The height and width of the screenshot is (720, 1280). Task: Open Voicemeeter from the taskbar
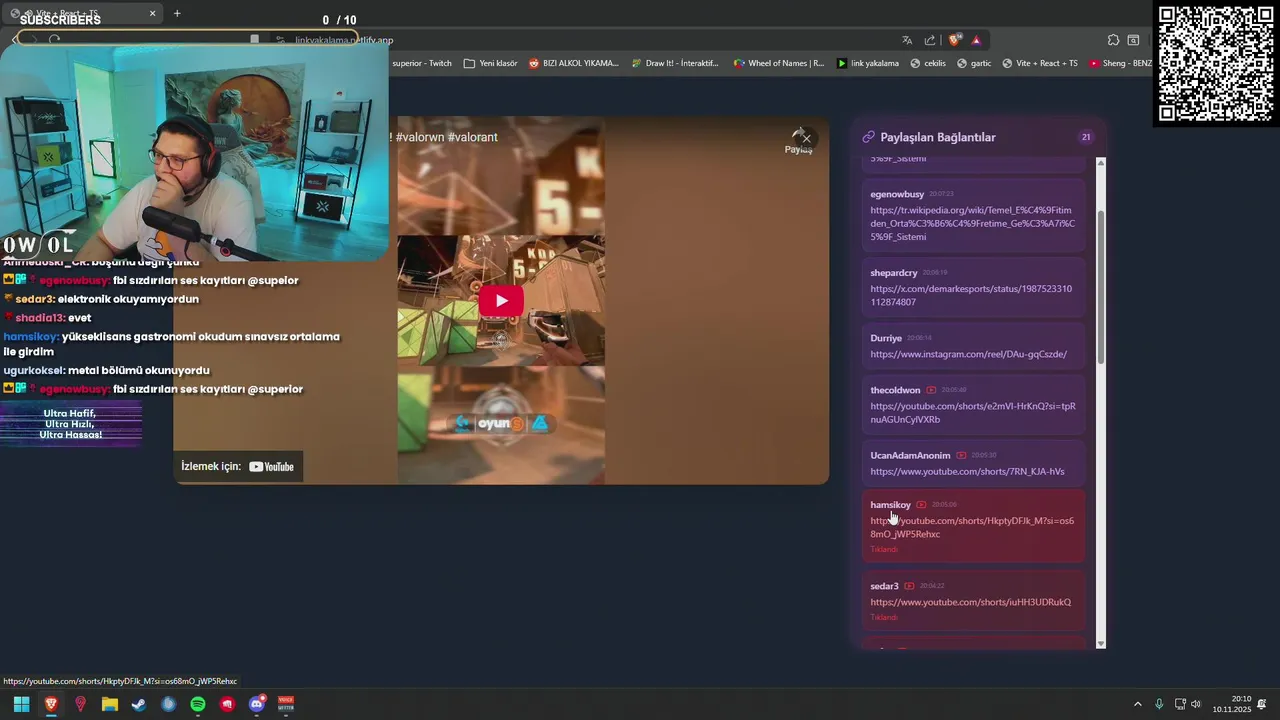[x=286, y=704]
